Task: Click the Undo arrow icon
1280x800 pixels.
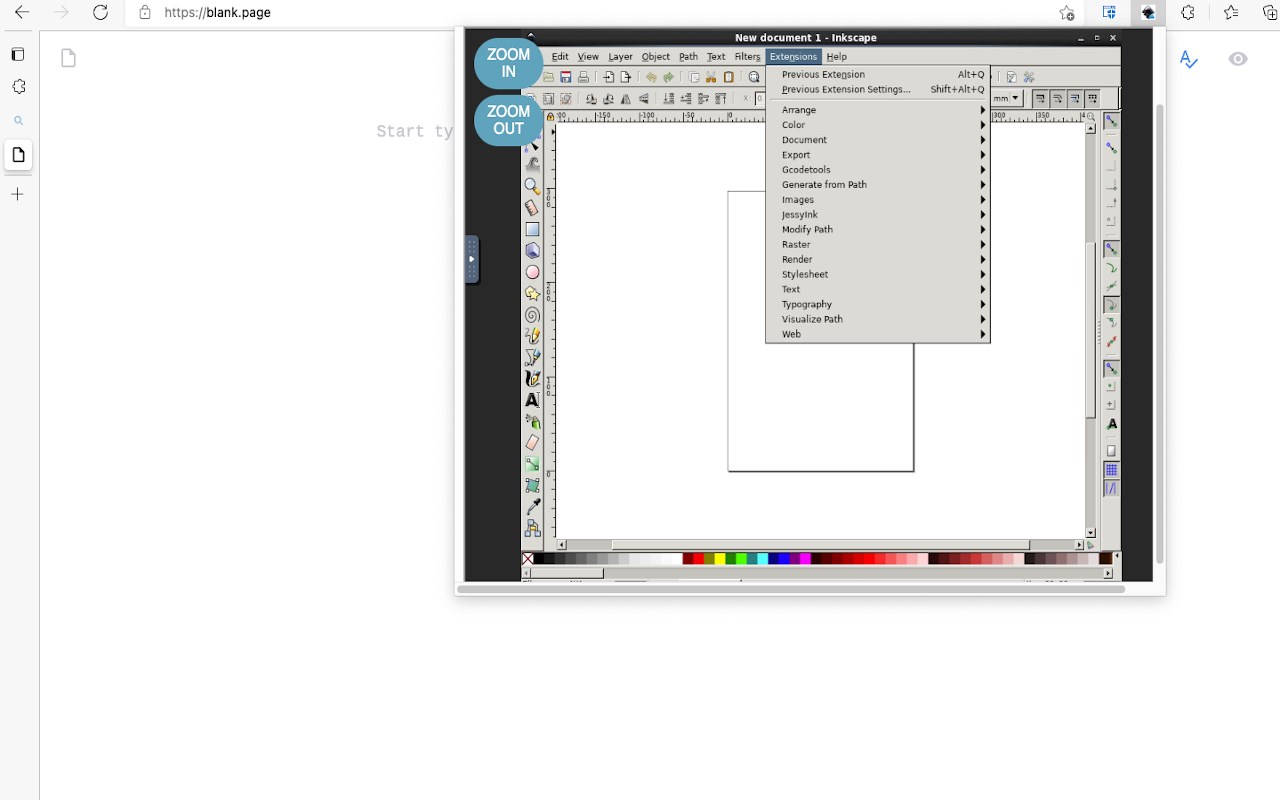Action: coord(651,77)
